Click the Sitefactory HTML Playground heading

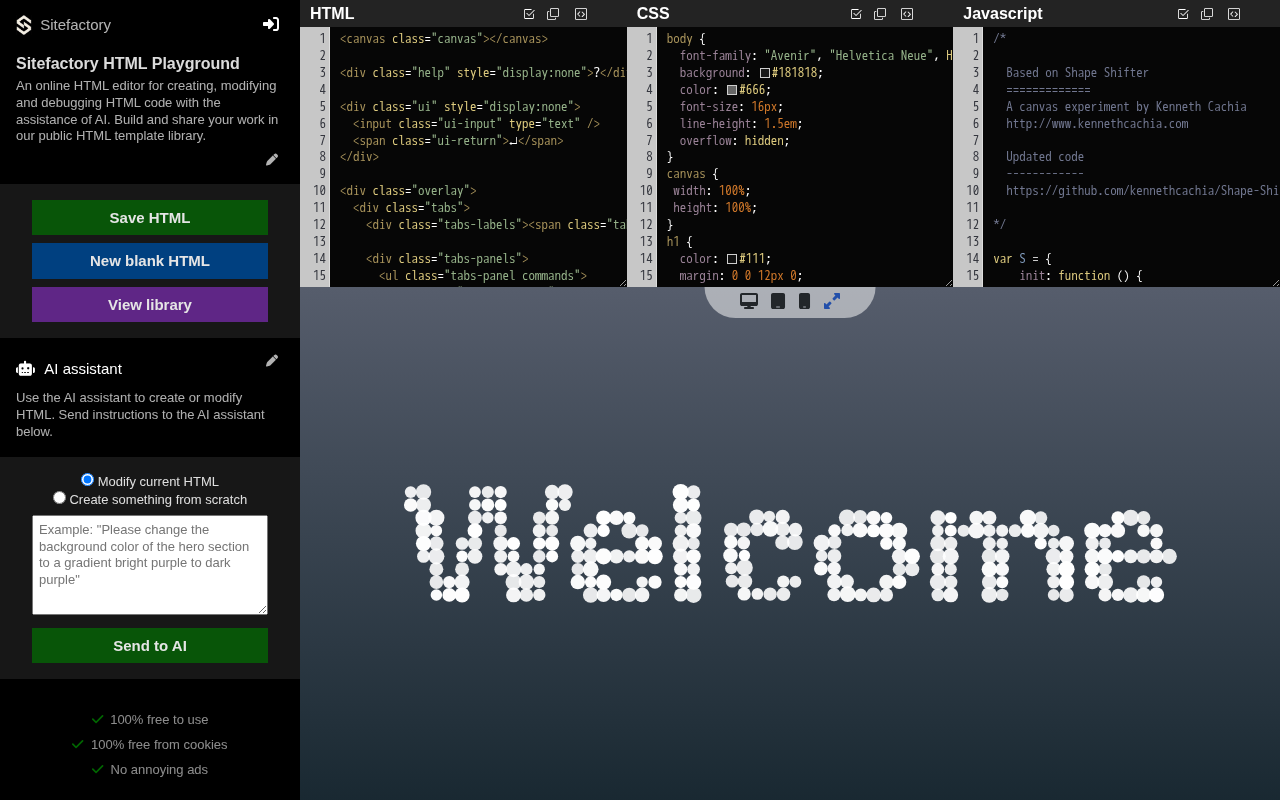128,64
